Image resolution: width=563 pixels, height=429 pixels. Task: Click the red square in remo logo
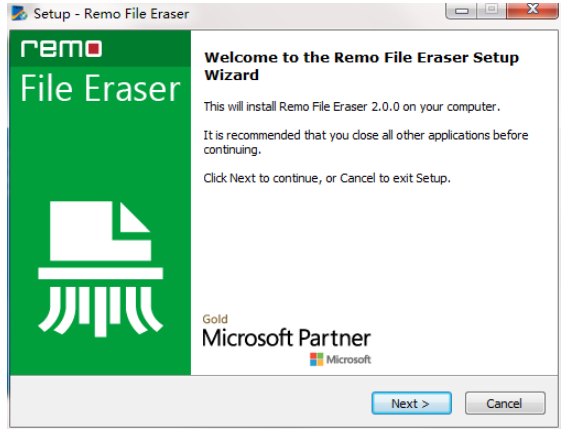[94, 49]
